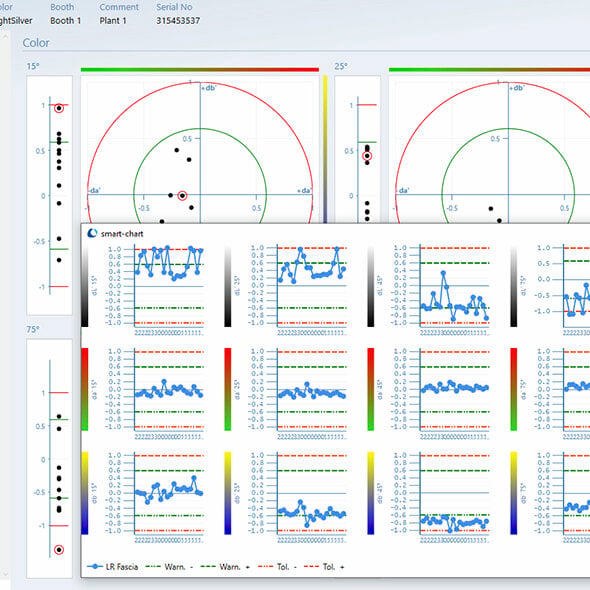Open the da 45° trend chart
The height and width of the screenshot is (590, 590).
pos(454,389)
